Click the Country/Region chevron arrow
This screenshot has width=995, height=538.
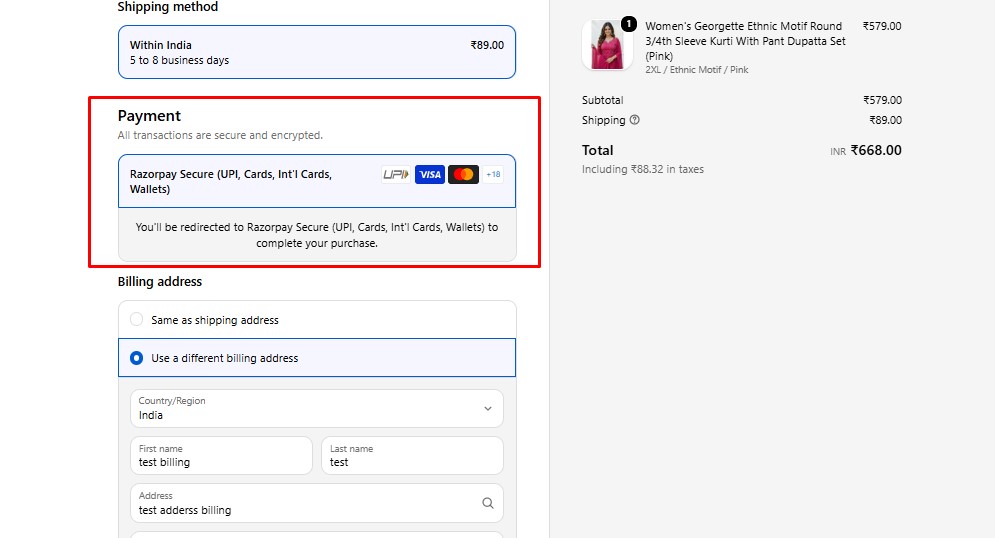[487, 409]
